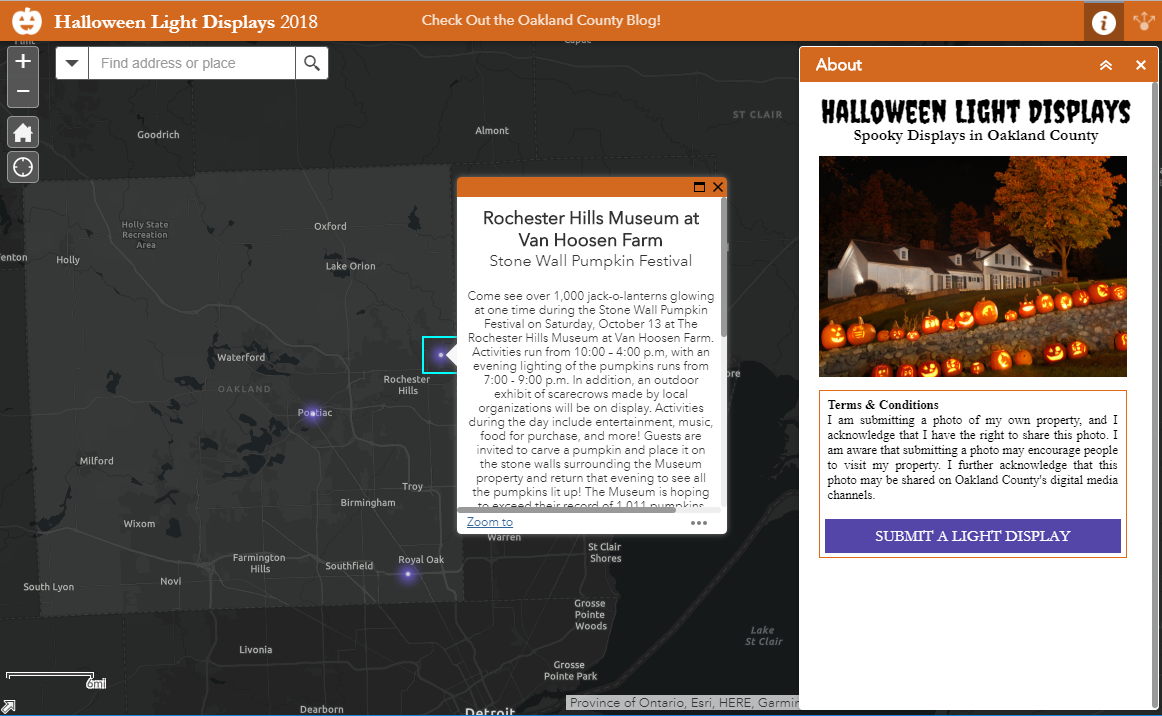Click the SUBMIT A LIGHT DISPLAY button
The height and width of the screenshot is (716, 1162).
coord(971,536)
